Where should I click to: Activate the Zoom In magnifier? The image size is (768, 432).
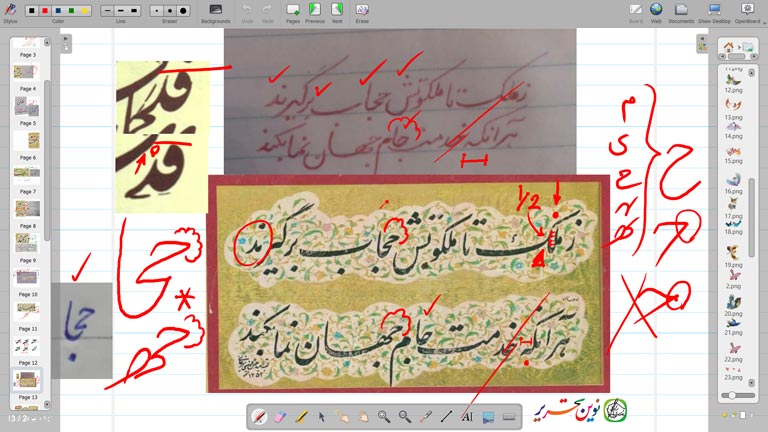[x=384, y=415]
